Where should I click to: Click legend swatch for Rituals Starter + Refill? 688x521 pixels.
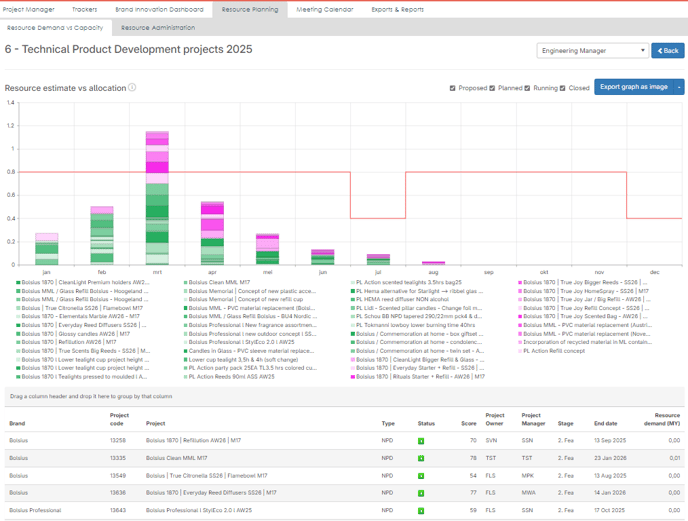pos(353,377)
